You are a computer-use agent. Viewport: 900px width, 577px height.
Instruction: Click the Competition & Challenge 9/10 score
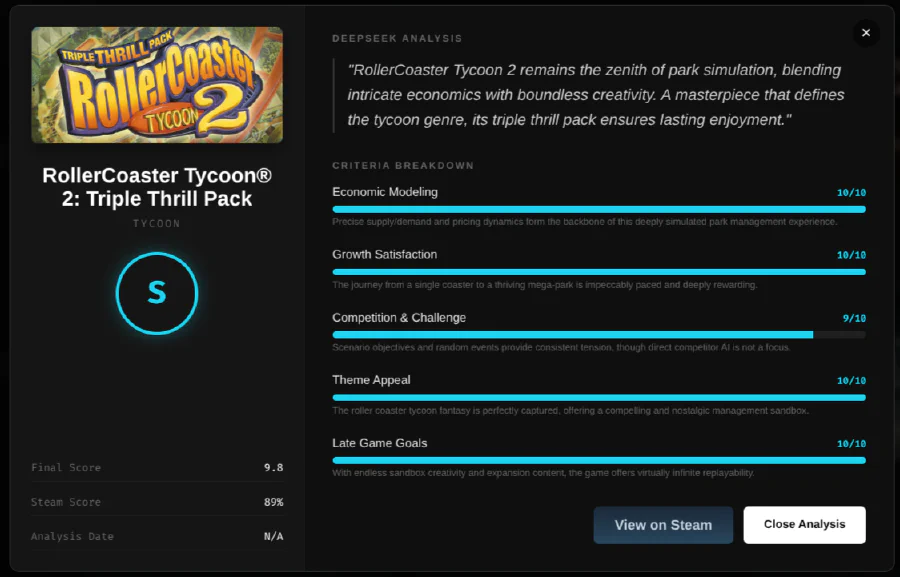coord(853,318)
